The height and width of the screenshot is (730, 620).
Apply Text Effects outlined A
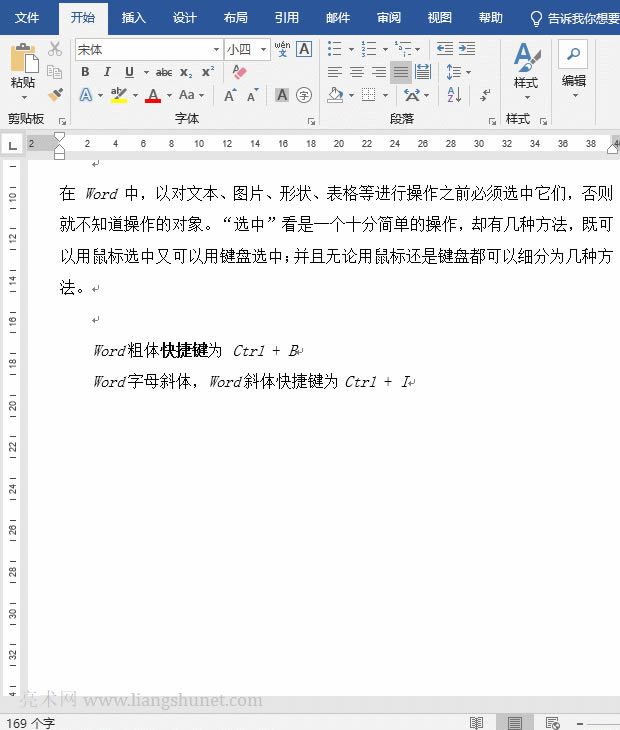86,95
